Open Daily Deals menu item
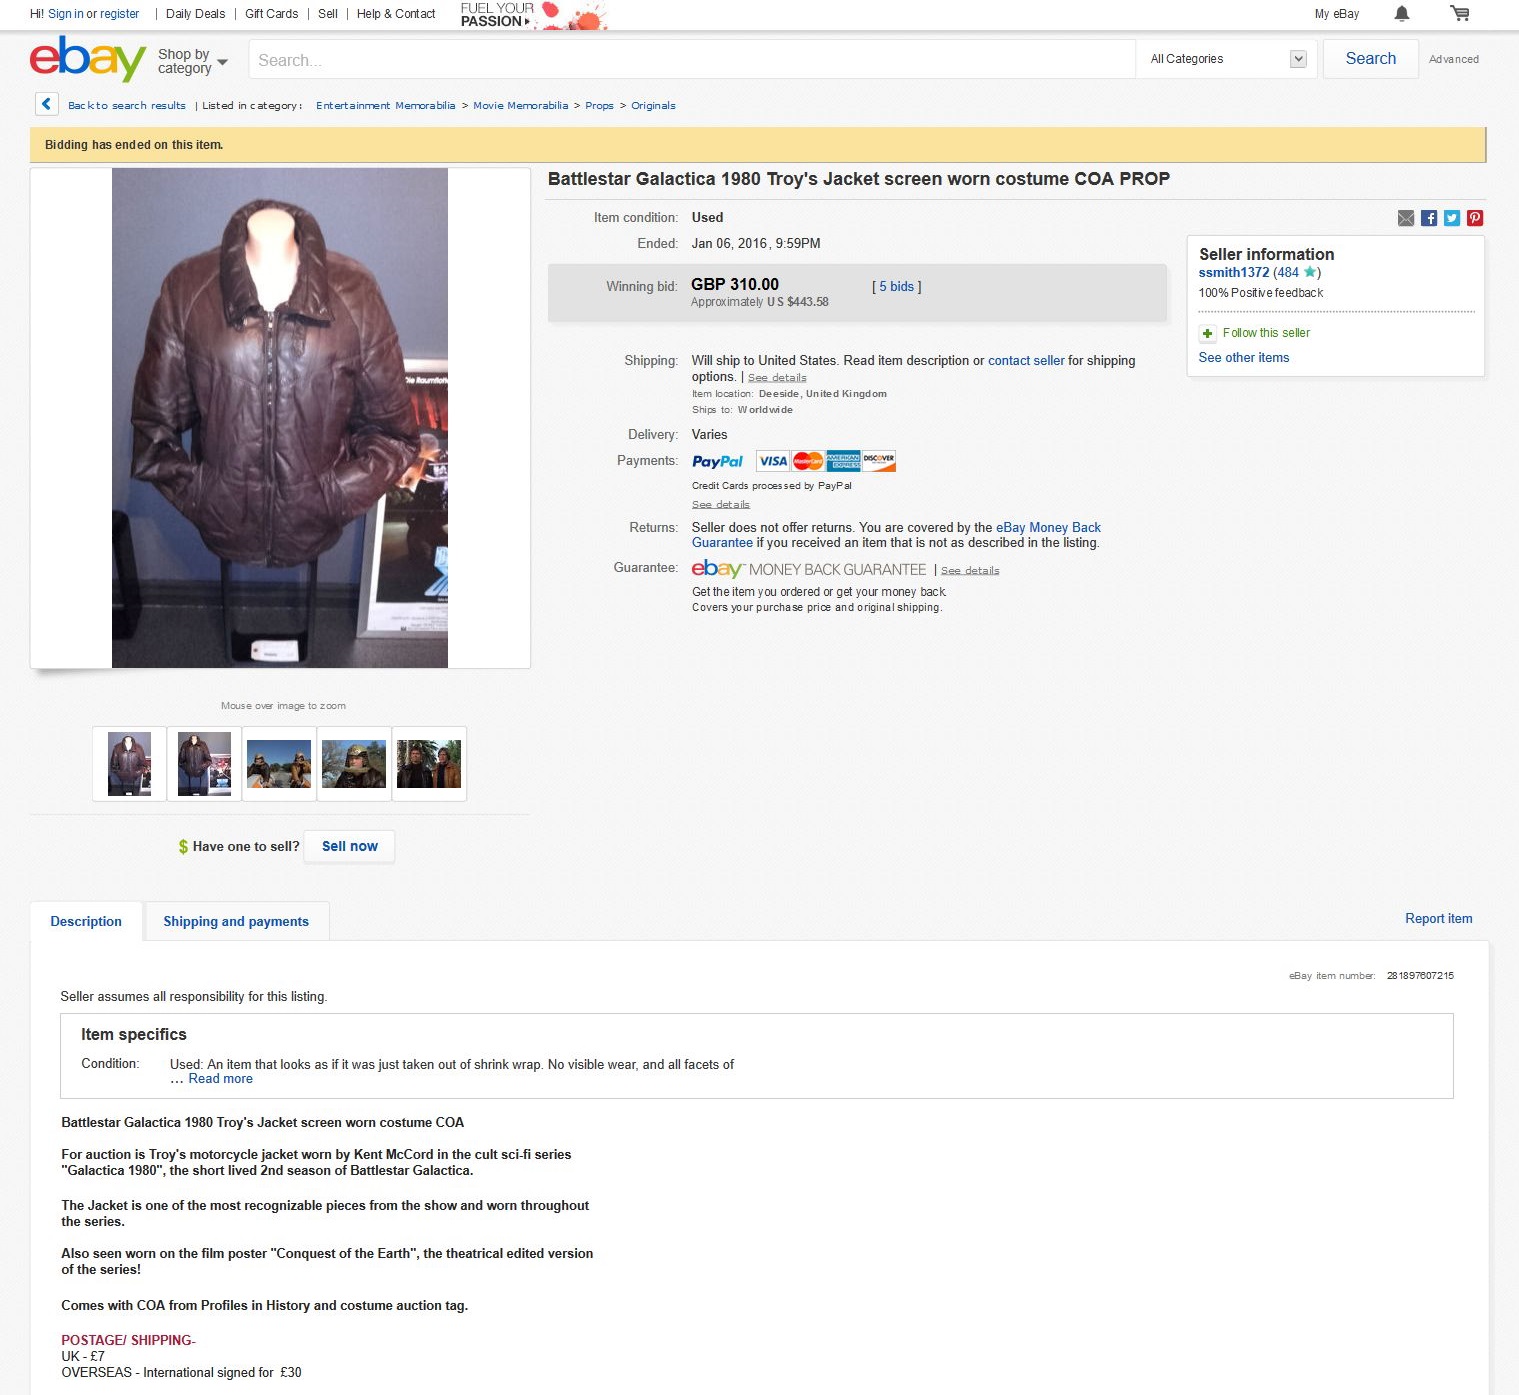Screen dimensions: 1519x1395 [x=195, y=14]
